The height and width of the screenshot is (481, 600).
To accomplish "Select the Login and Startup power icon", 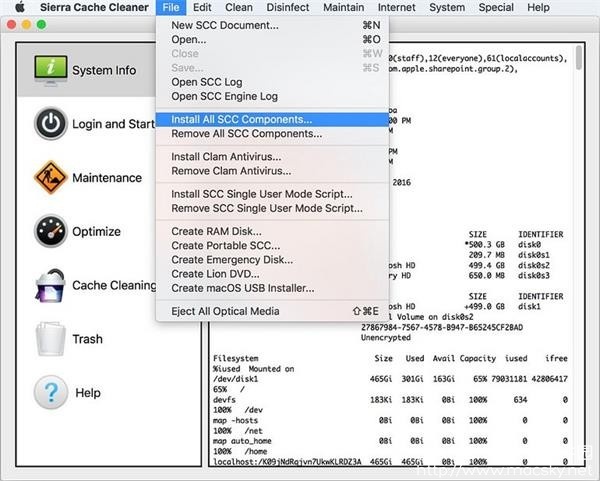I will pyautogui.click(x=51, y=124).
